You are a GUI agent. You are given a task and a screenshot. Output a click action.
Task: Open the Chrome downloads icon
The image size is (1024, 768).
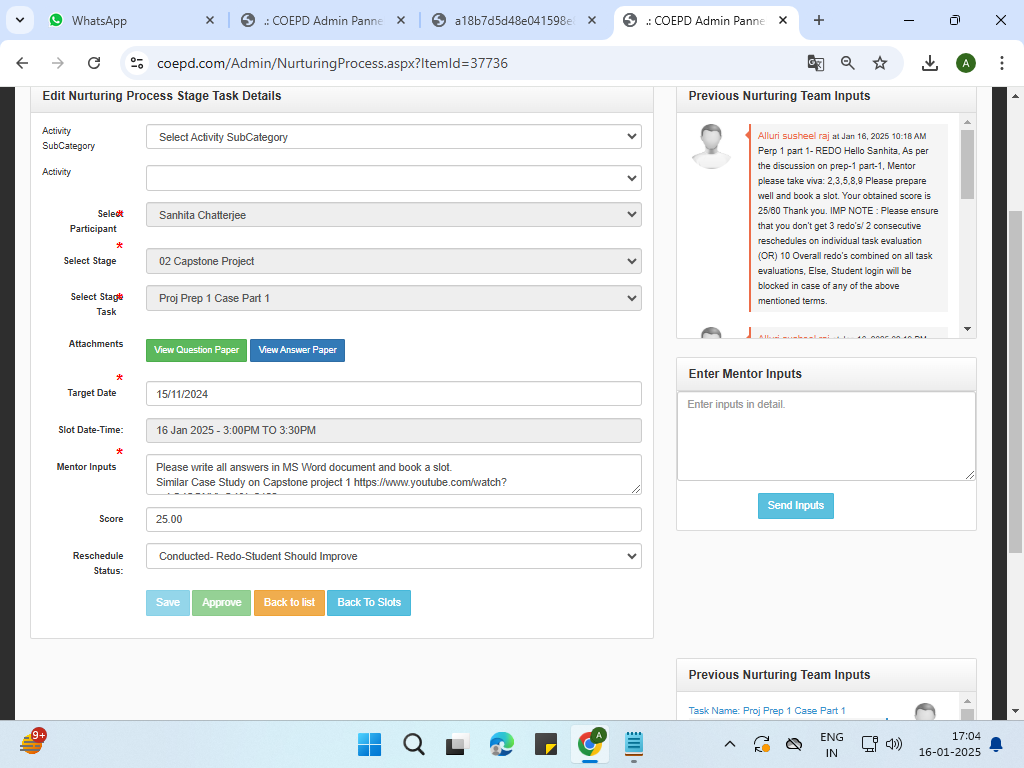tap(929, 63)
